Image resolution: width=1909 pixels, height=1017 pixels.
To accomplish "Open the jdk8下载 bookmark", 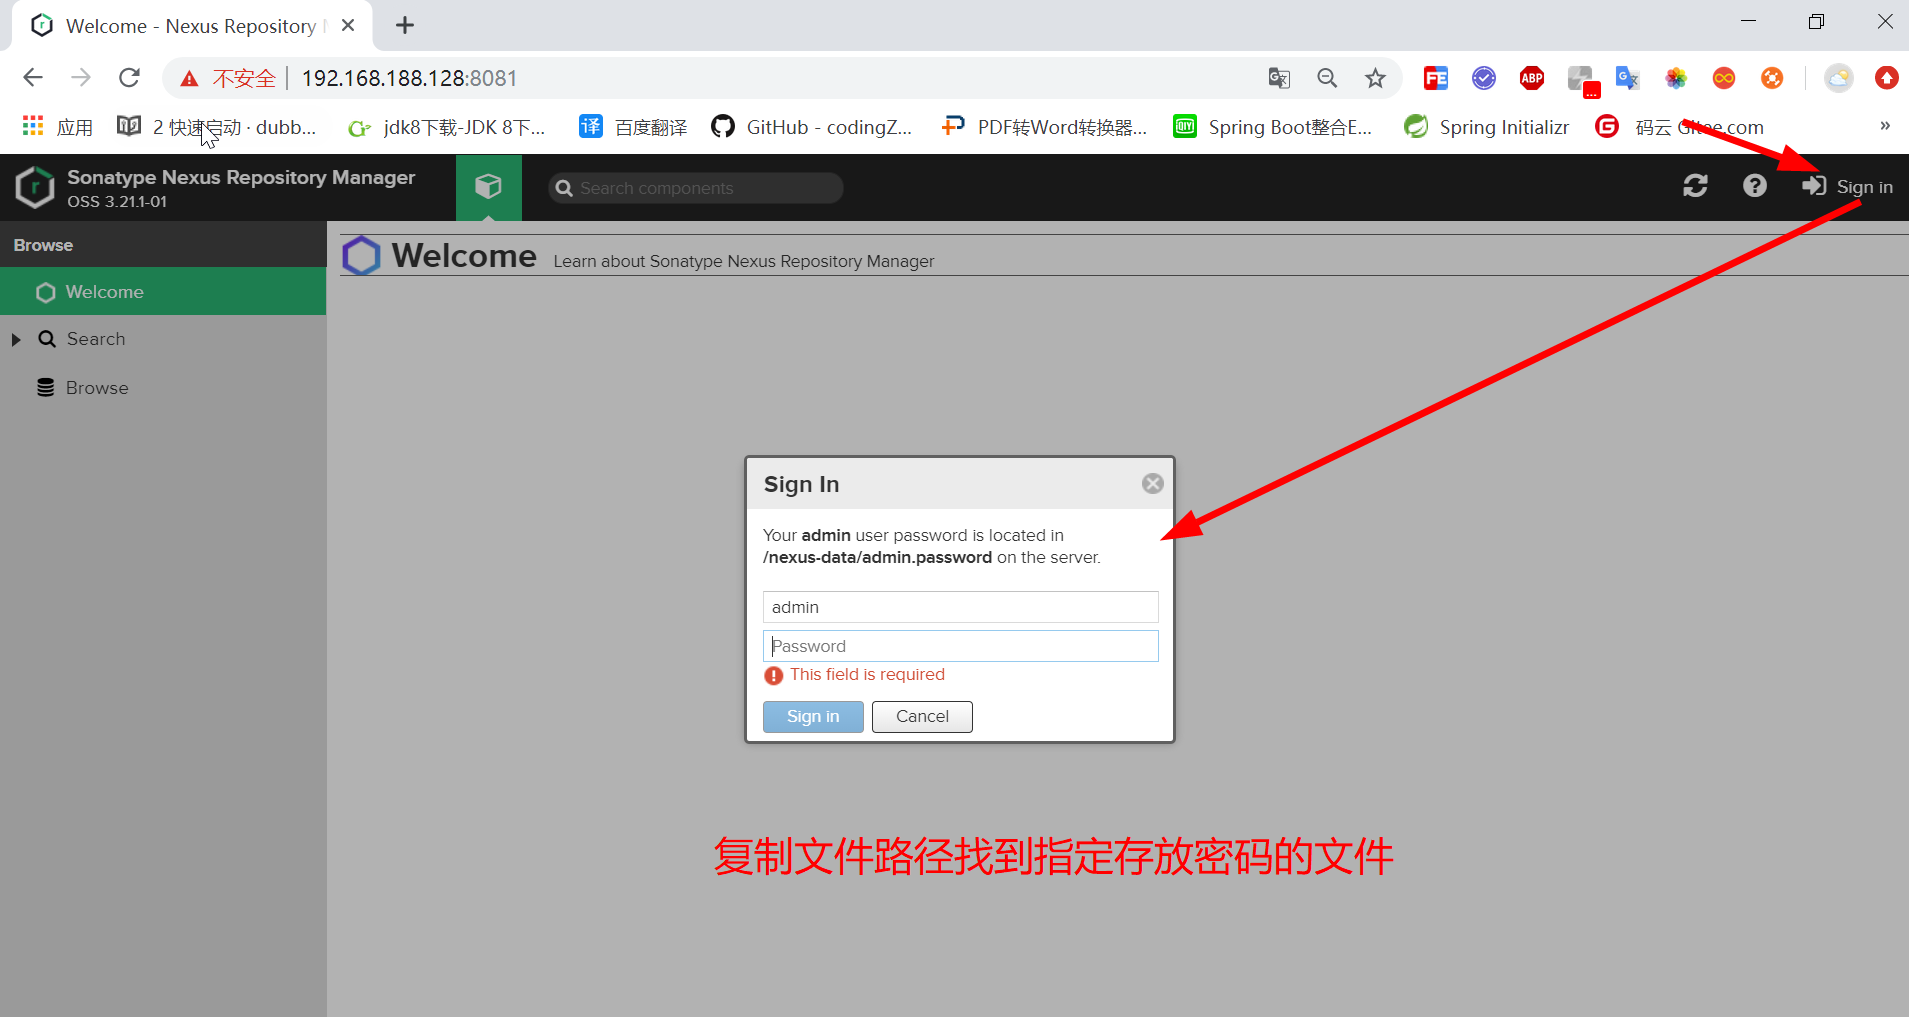I will click(446, 127).
